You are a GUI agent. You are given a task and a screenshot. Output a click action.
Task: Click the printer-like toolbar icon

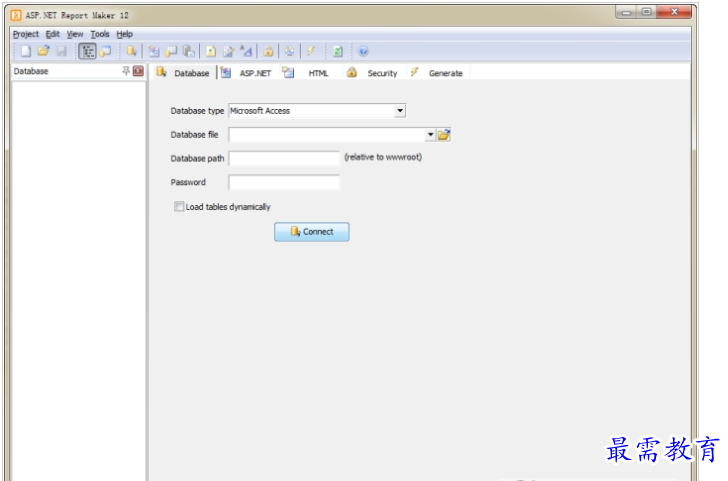coord(289,51)
